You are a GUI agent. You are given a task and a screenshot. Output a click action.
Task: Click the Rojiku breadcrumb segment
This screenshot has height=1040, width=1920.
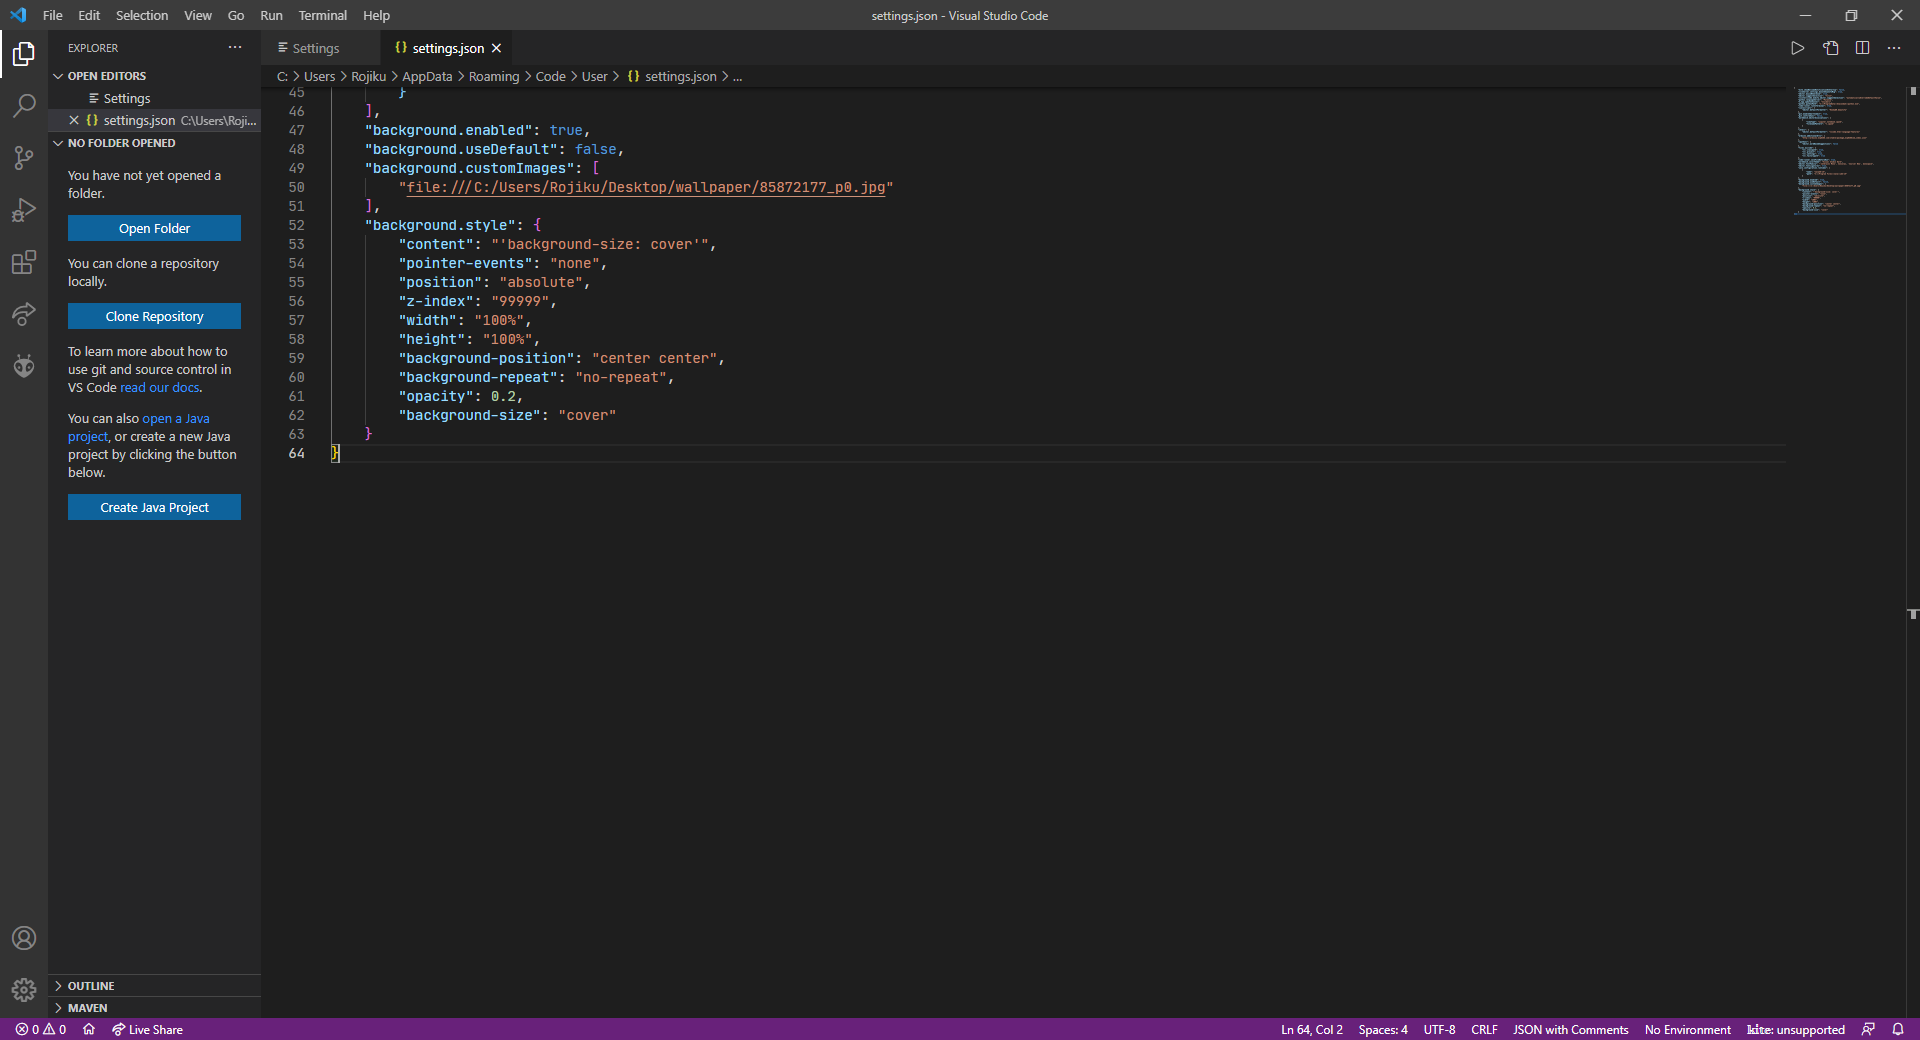pos(368,77)
